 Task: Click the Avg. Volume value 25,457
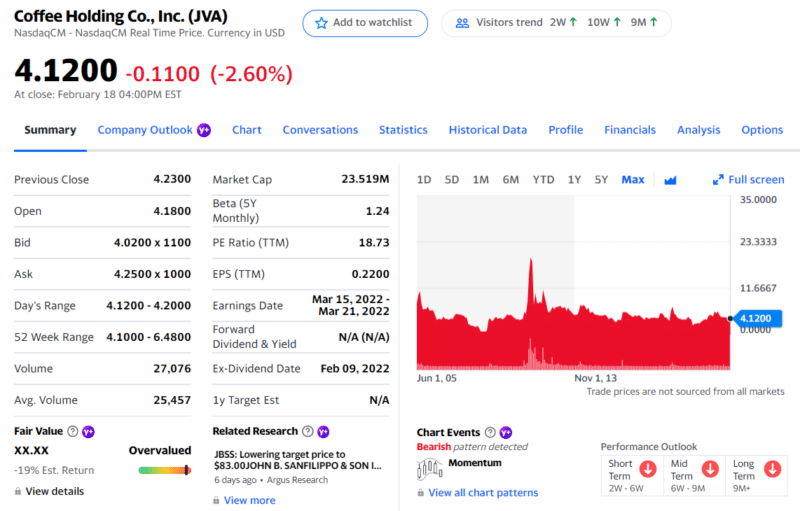pos(172,400)
